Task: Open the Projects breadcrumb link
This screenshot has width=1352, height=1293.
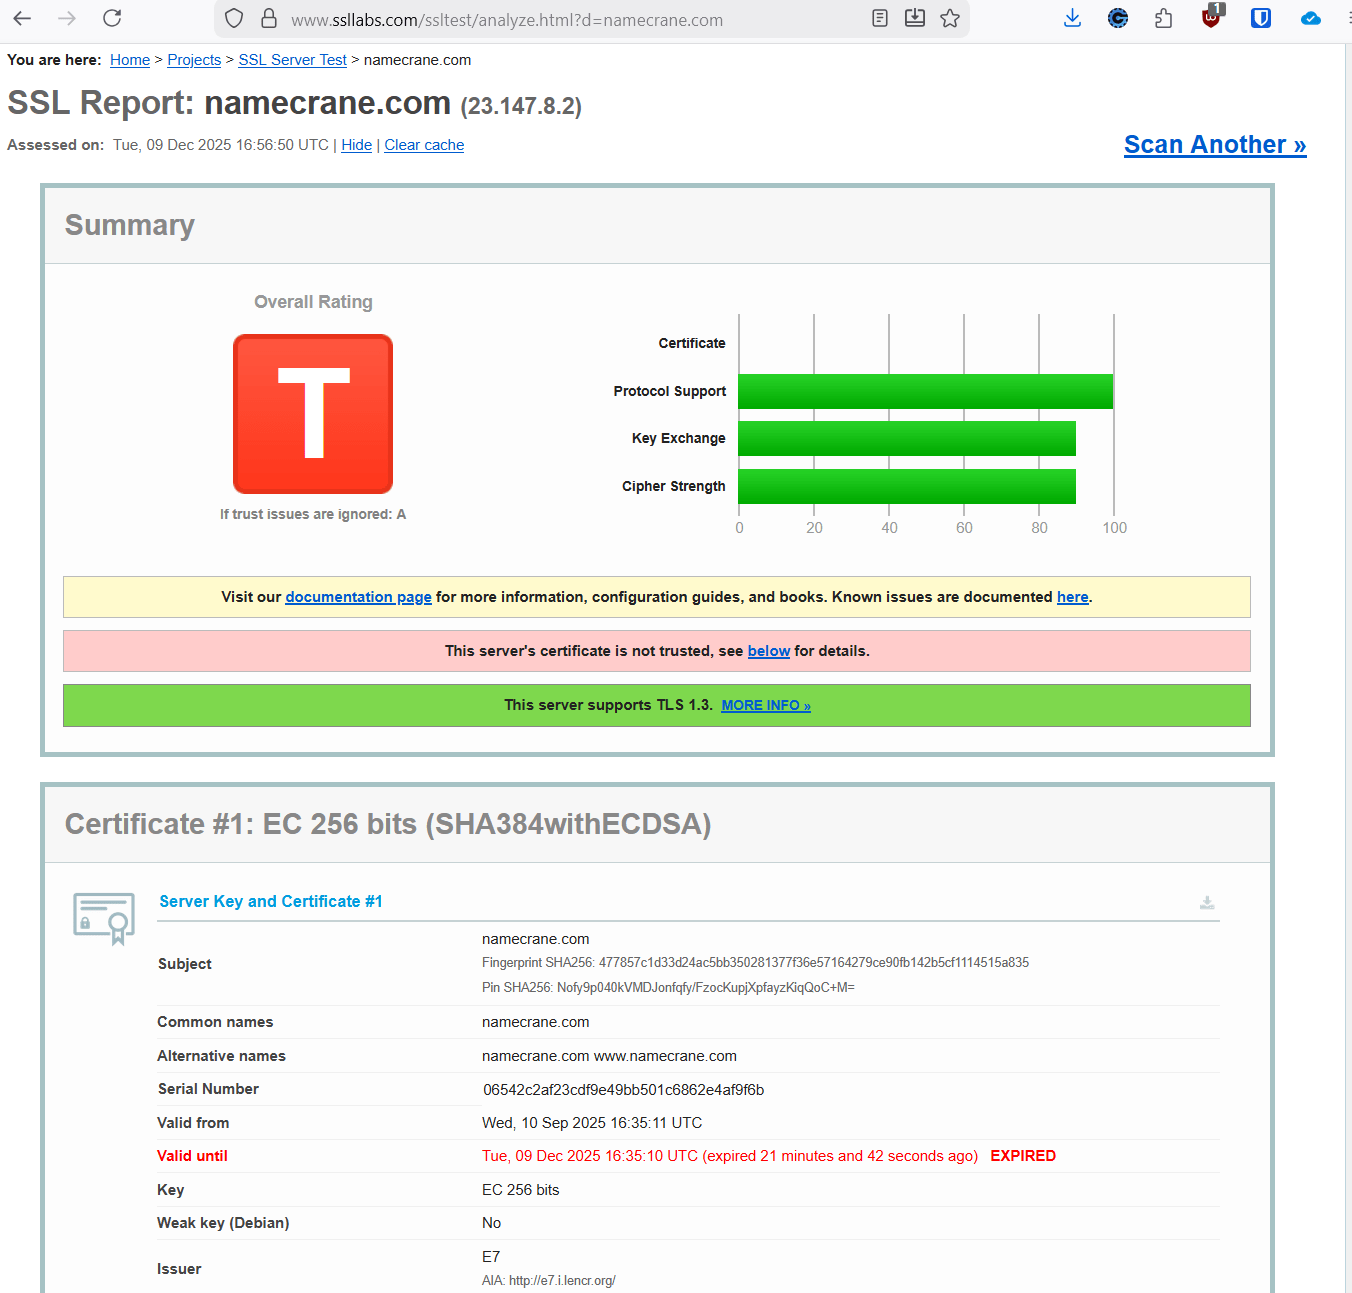Action: pos(194,60)
